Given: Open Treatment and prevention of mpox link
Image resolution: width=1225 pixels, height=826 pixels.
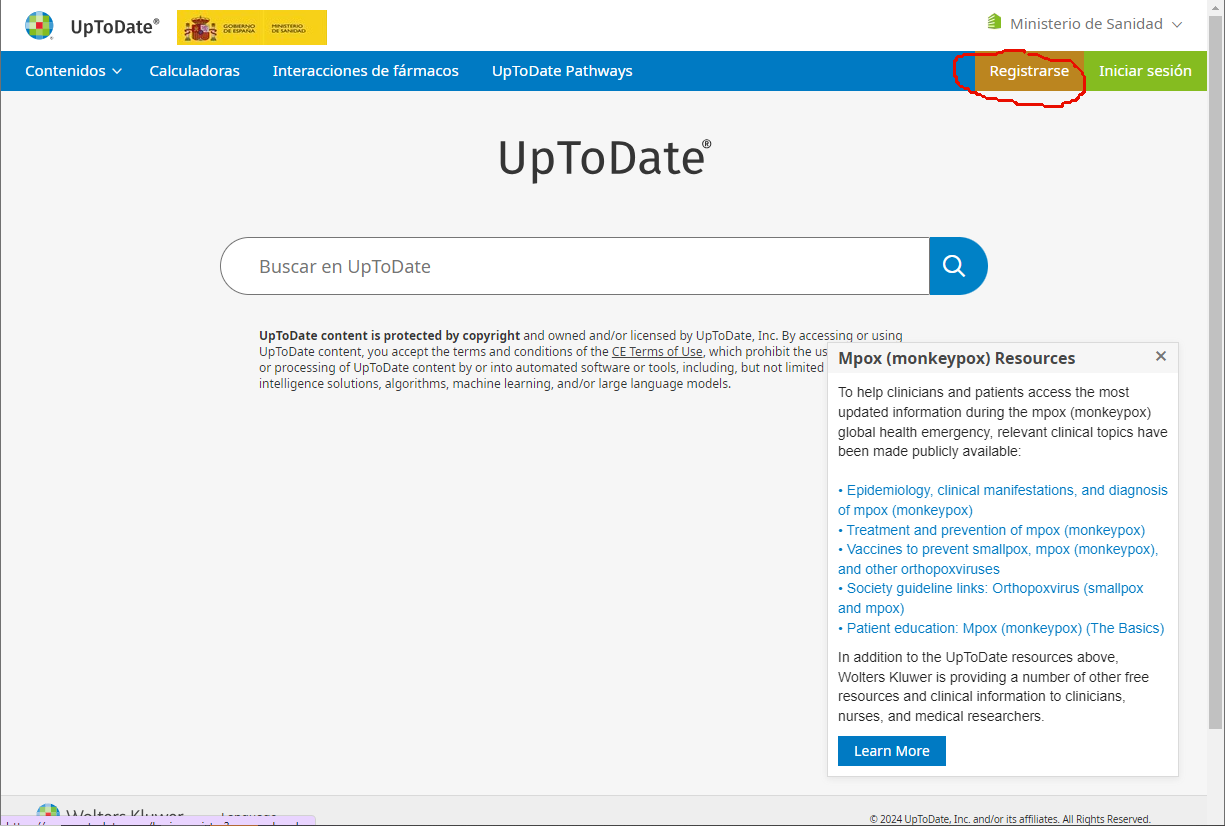Looking at the screenshot, I should coord(995,530).
